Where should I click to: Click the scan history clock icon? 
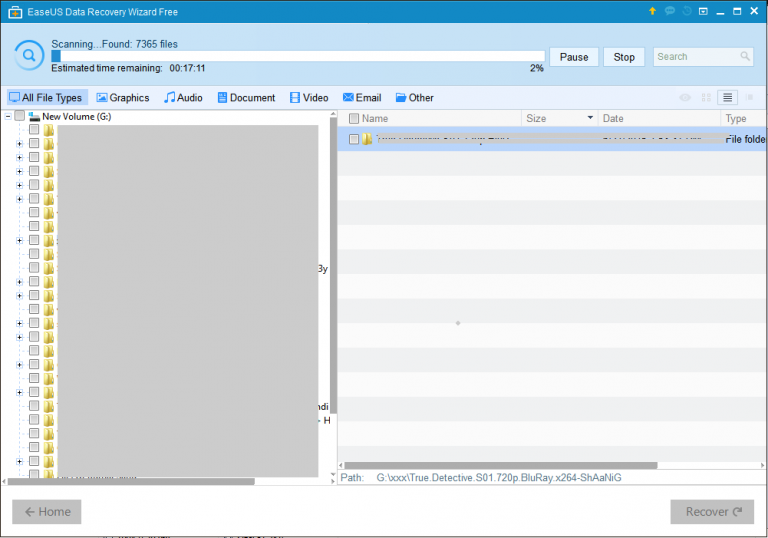[687, 11]
